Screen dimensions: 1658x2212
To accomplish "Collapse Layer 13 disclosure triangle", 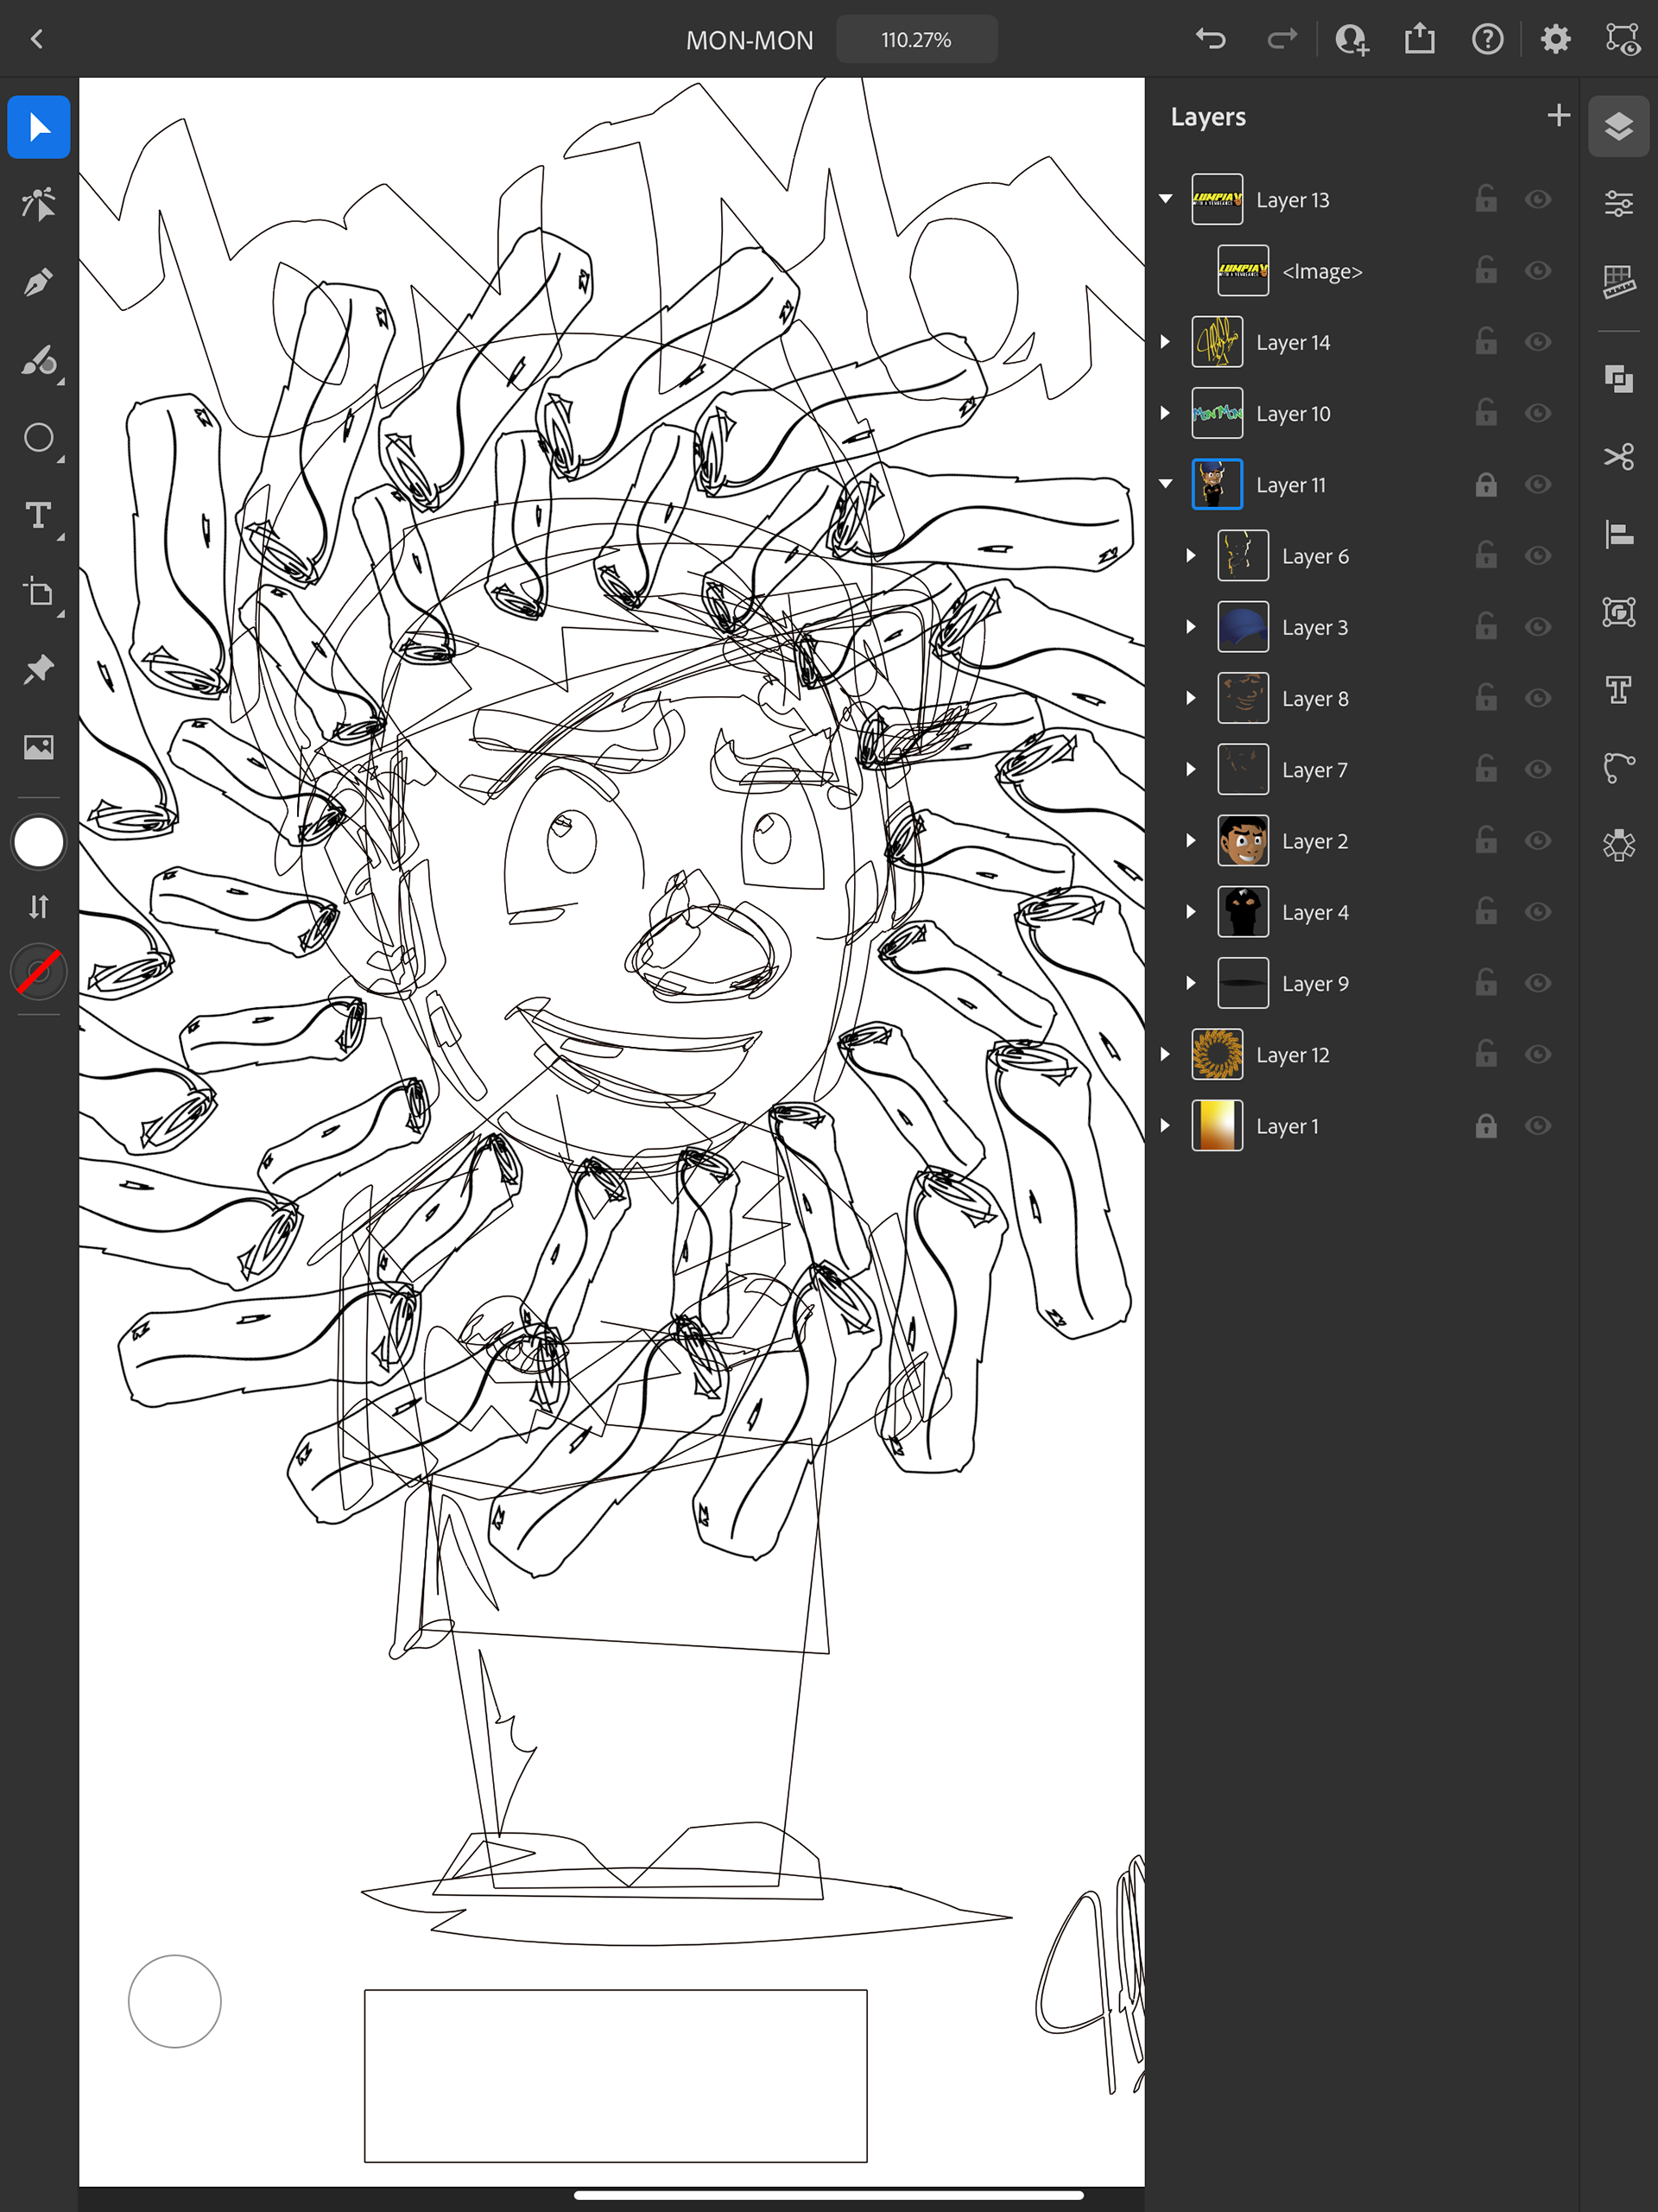I will coord(1165,199).
